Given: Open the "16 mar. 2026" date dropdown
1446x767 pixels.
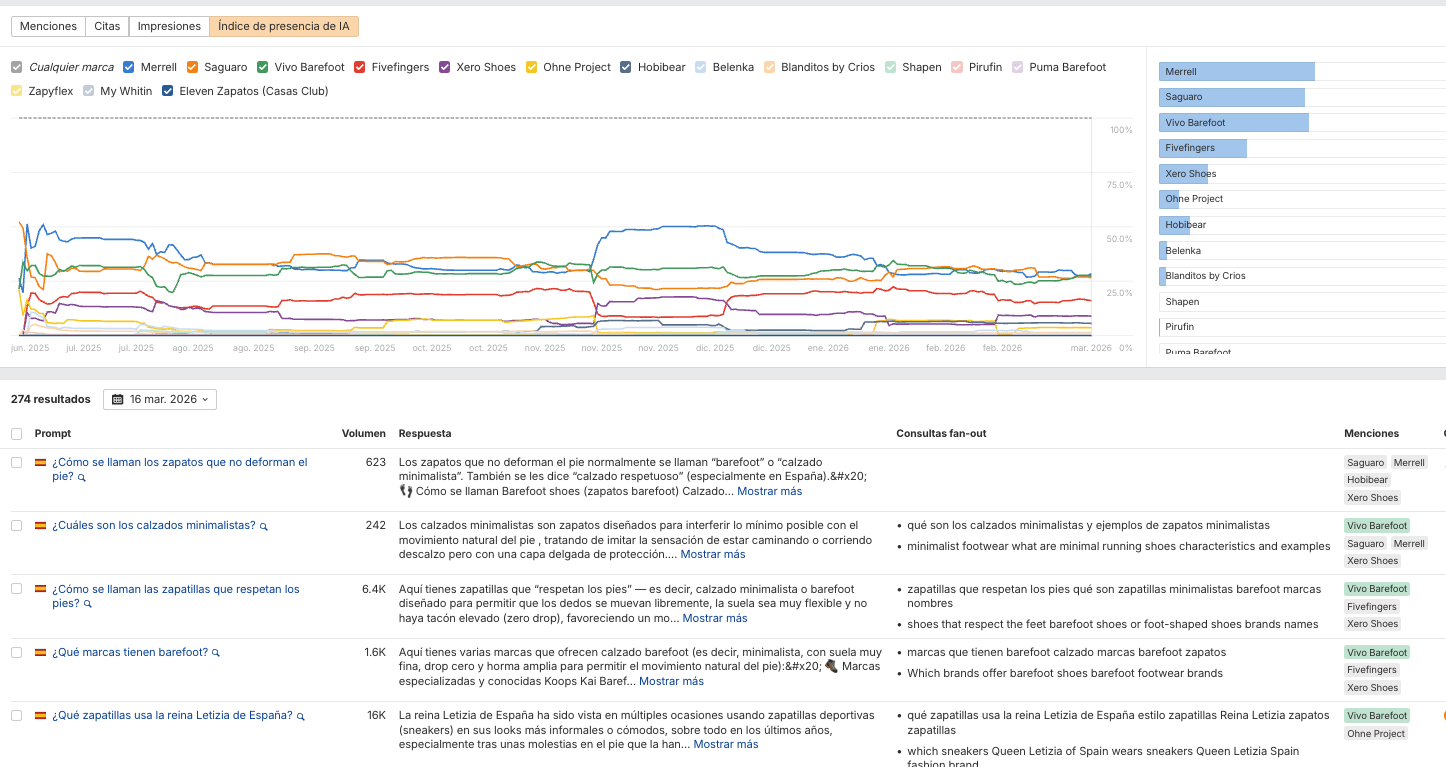Looking at the screenshot, I should click(x=161, y=398).
